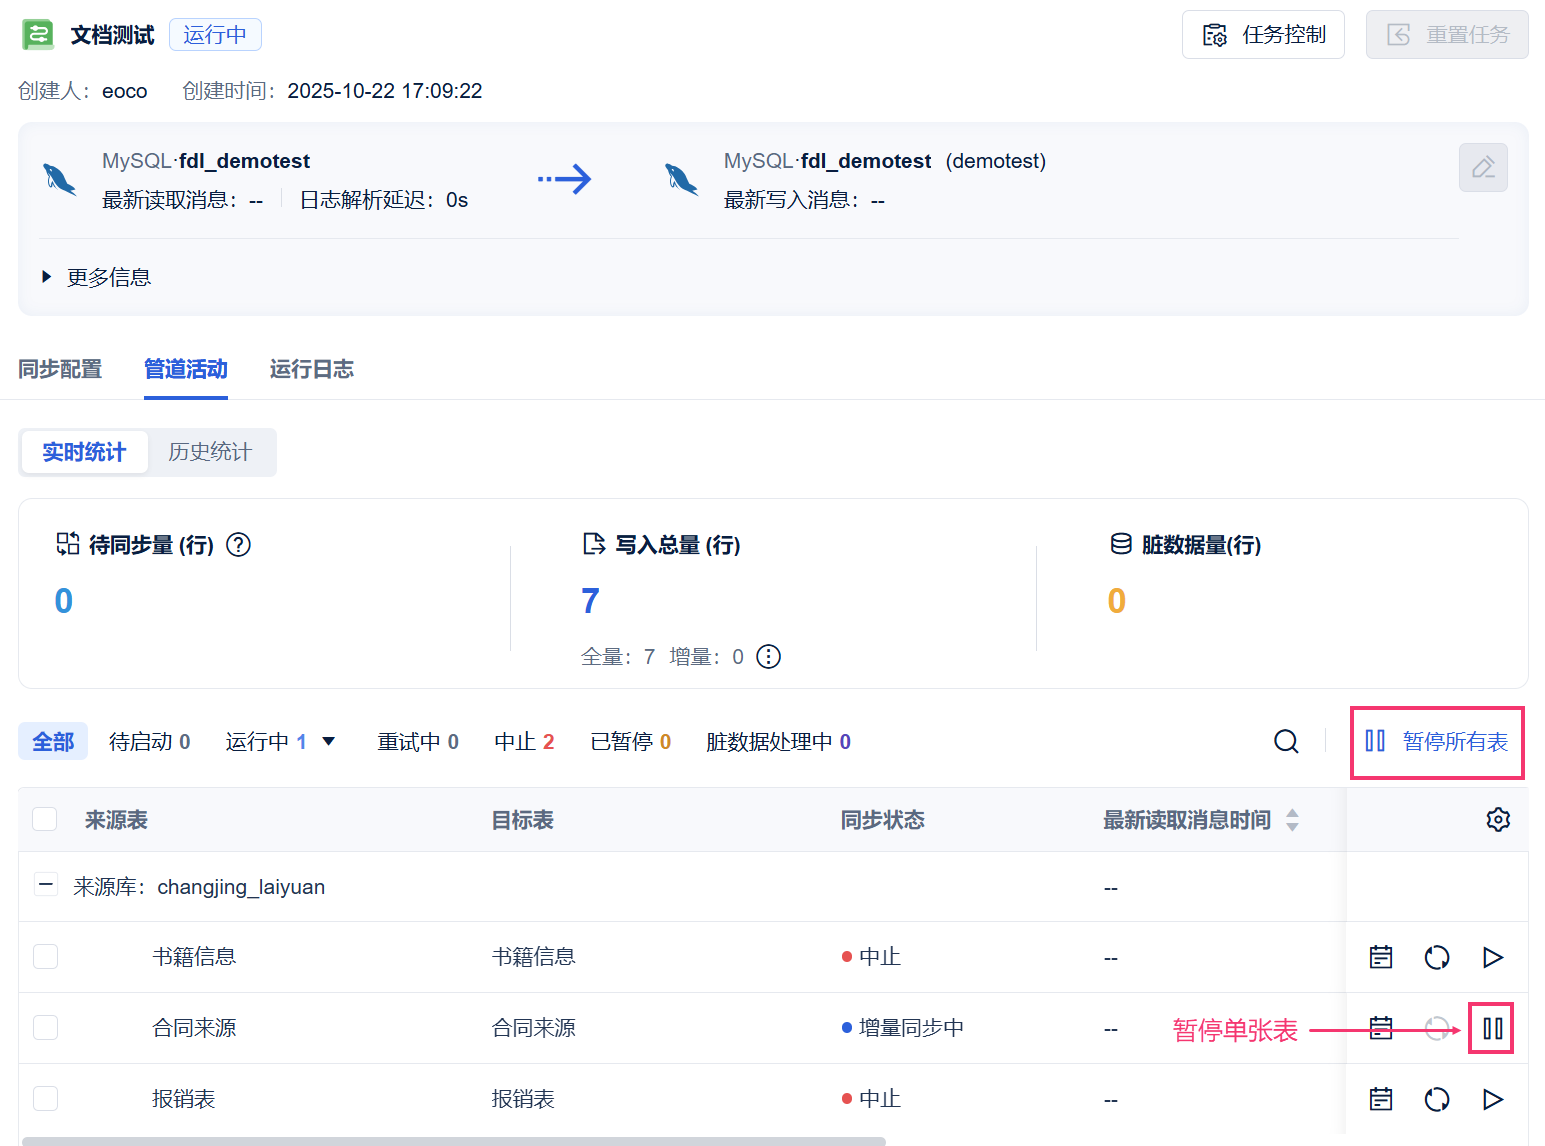Open the log icon for the 报销表 row
Screen dimensions: 1545x1146
[x=1381, y=1099]
